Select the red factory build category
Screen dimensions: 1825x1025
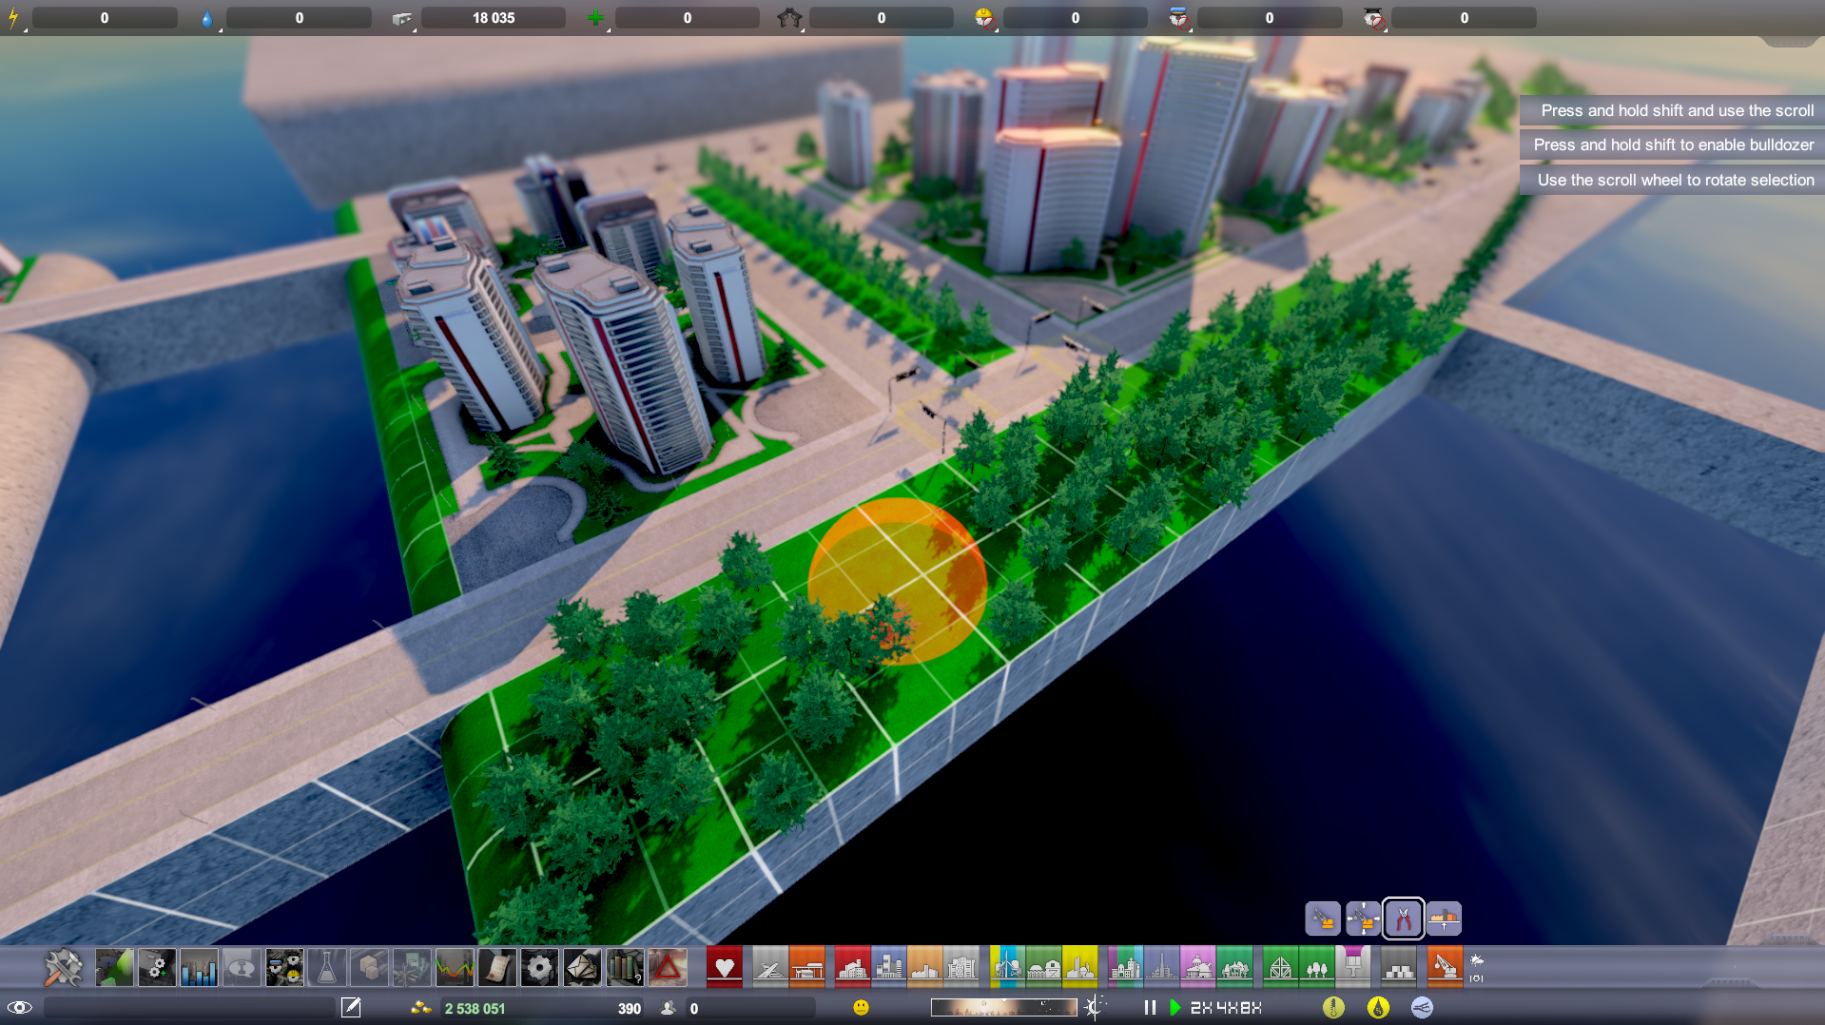pyautogui.click(x=852, y=967)
